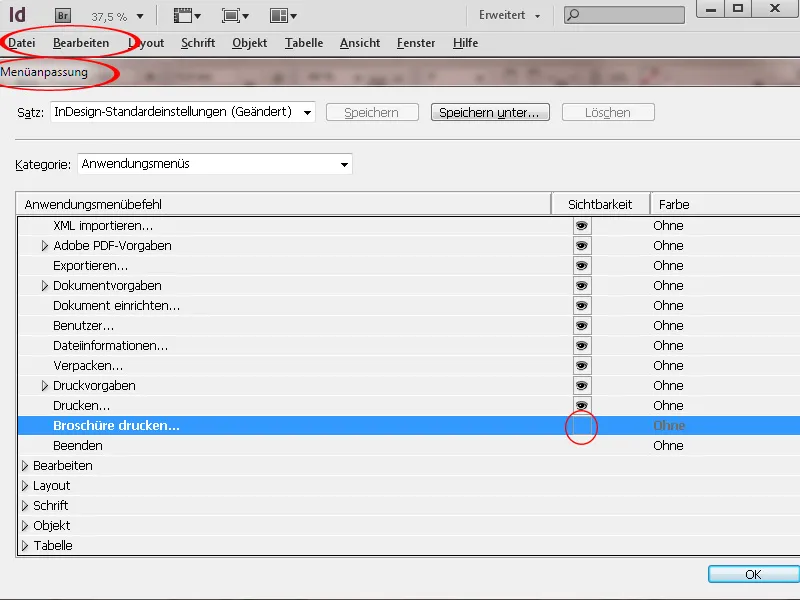Click the search magnifier icon
The width and height of the screenshot is (800, 600).
[573, 15]
